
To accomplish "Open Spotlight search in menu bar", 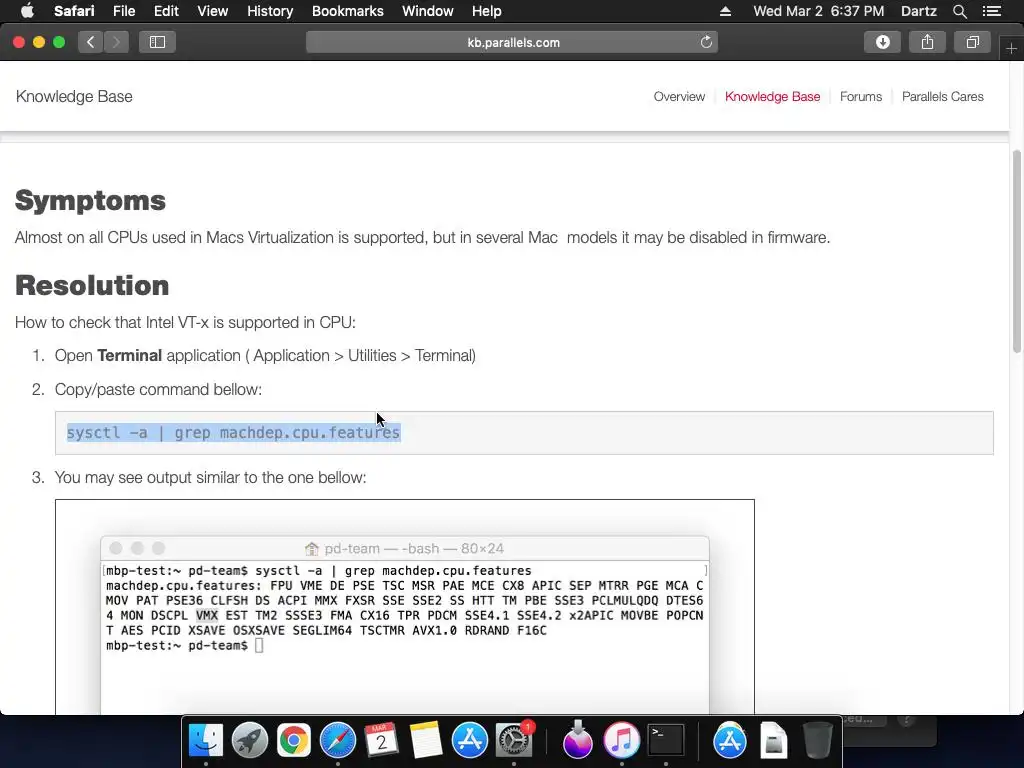I will (x=959, y=11).
